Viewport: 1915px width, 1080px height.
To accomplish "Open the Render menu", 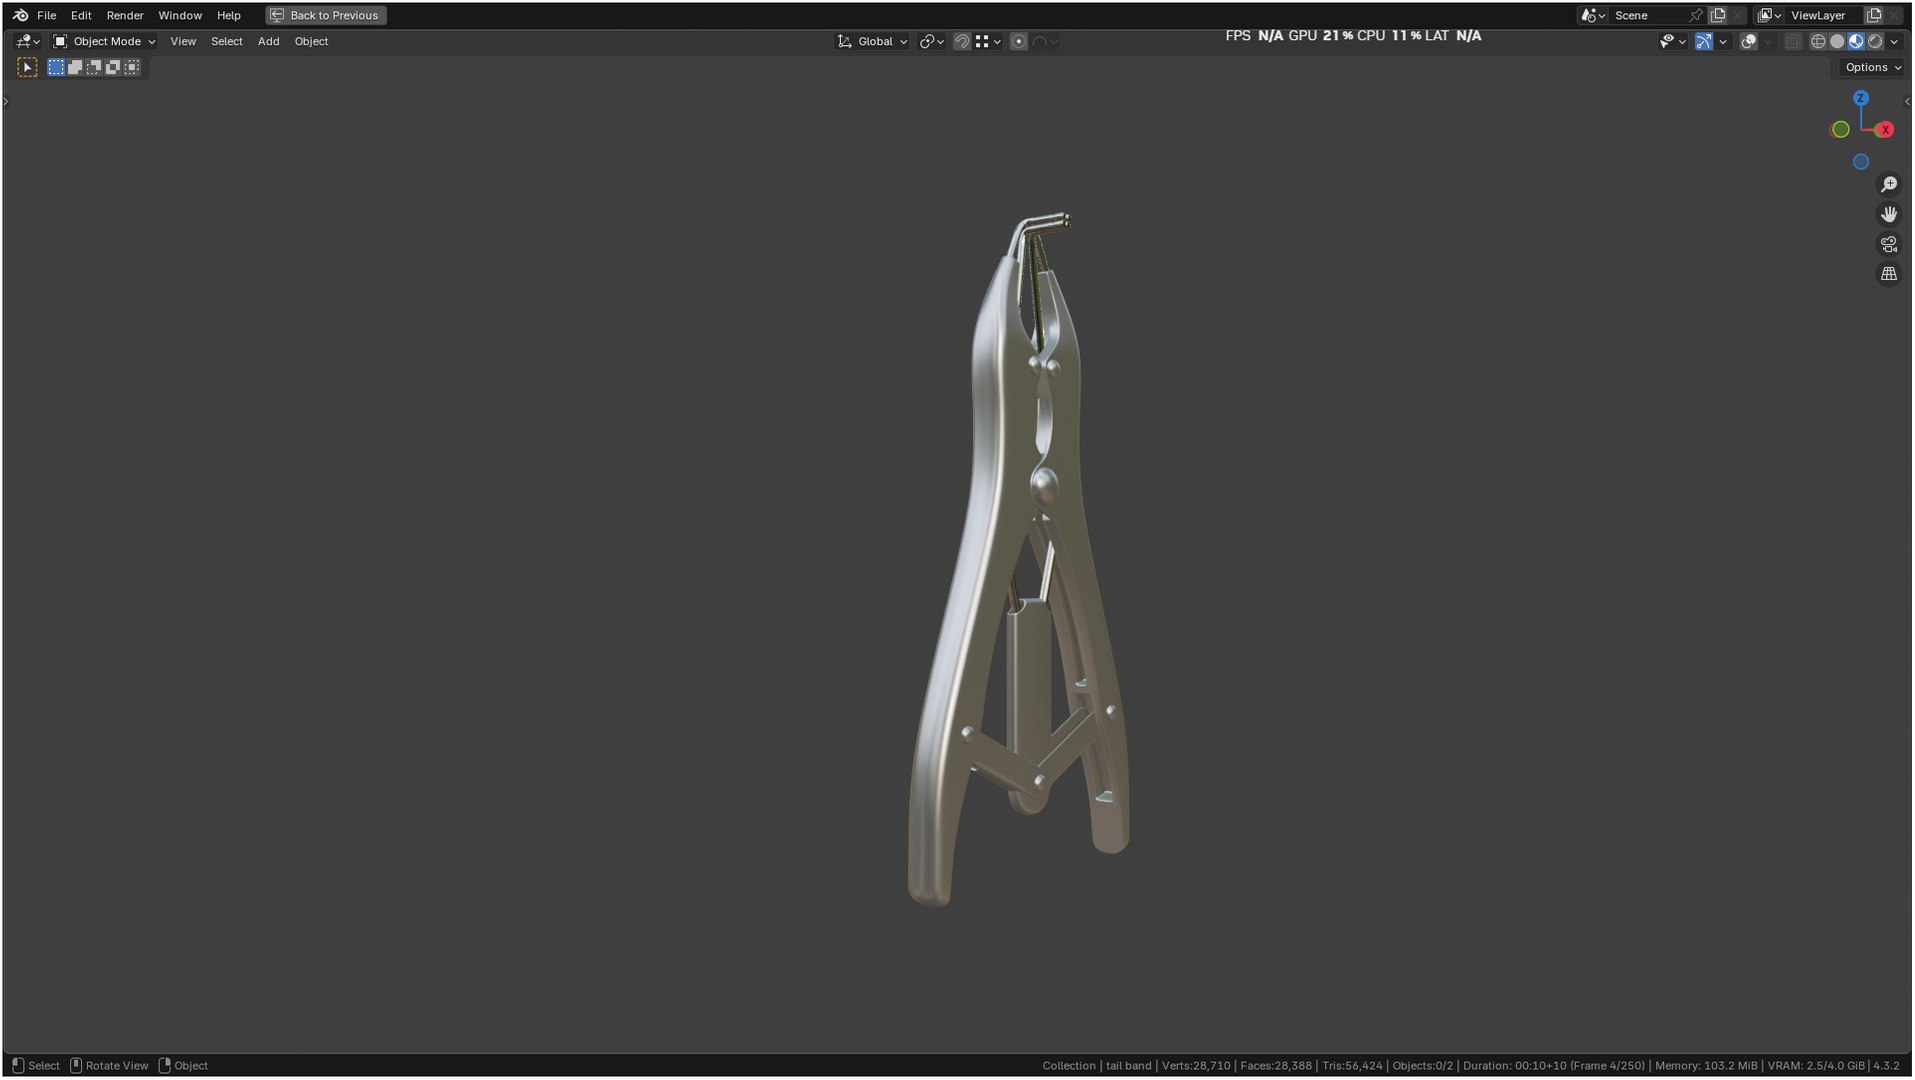I will pos(125,15).
